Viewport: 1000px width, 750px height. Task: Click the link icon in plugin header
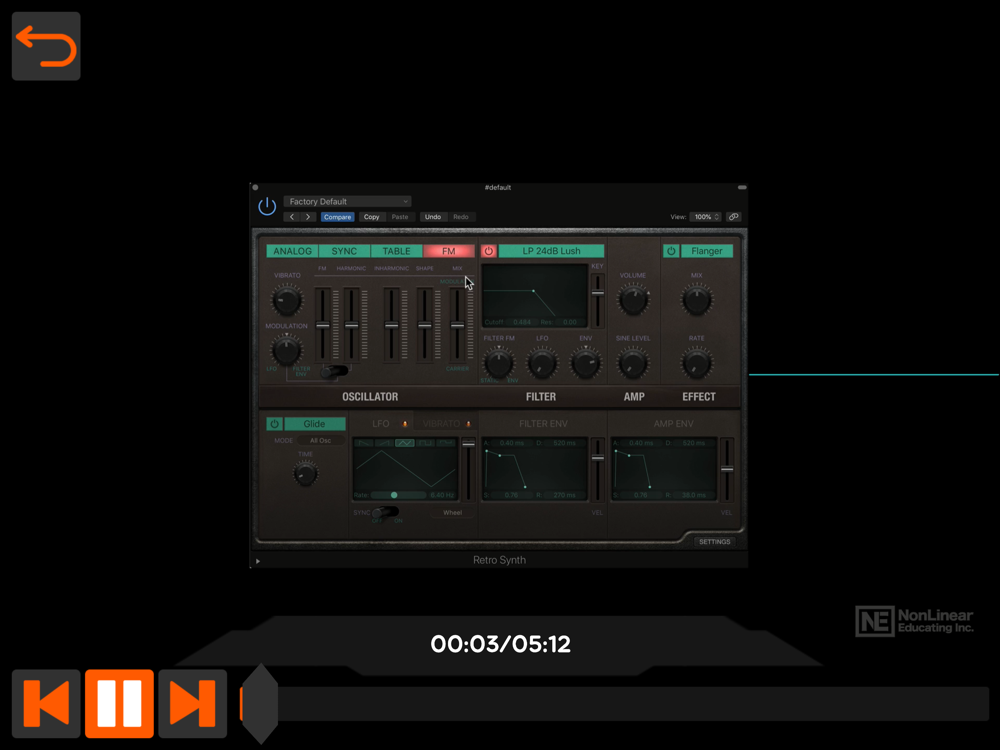click(734, 217)
